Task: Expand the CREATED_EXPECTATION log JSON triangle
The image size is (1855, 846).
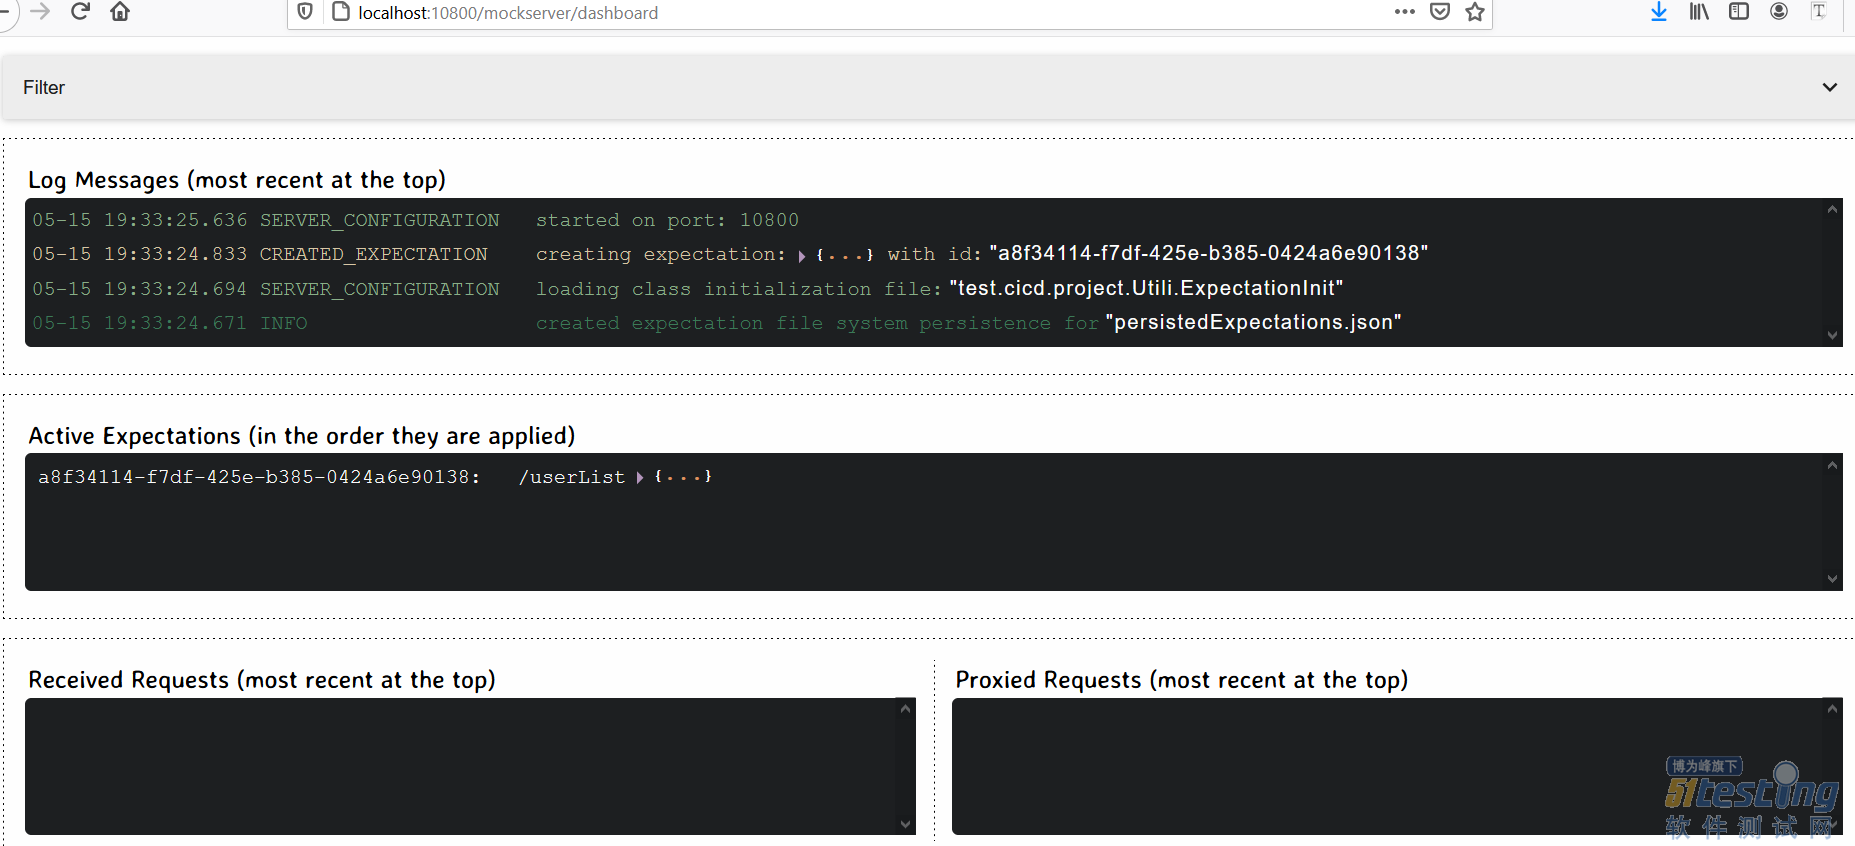Action: coord(802,256)
